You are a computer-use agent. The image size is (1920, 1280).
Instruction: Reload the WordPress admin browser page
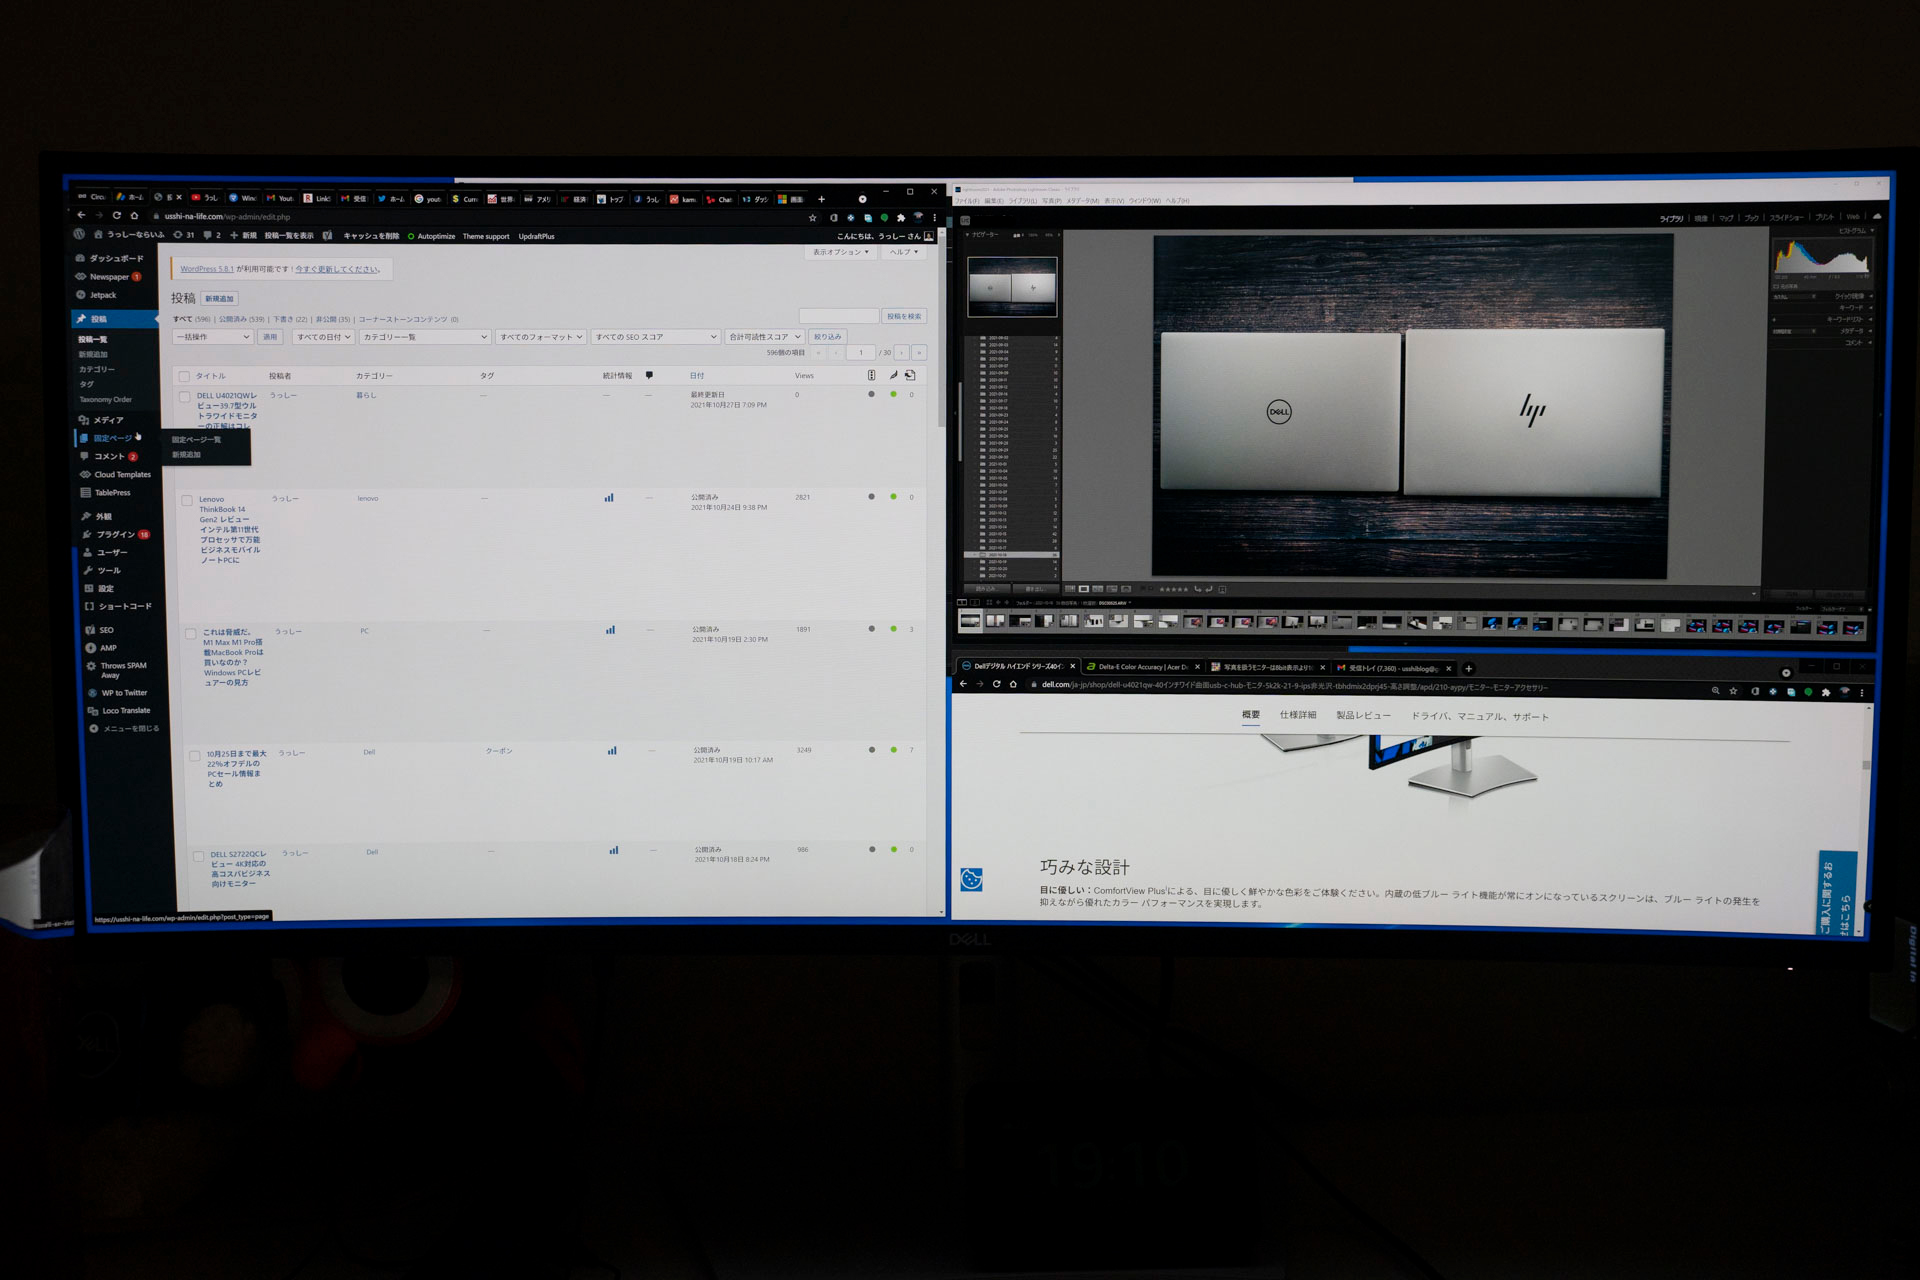(117, 215)
